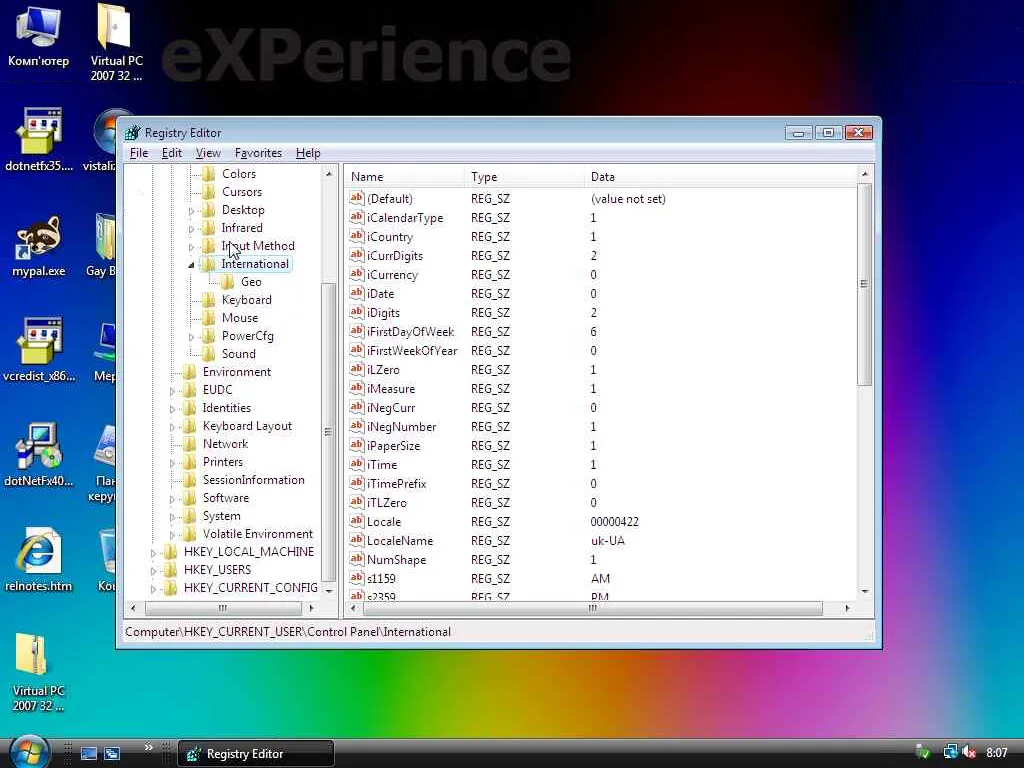
Task: Select the Mouse key folder icon
Action: tap(209, 318)
